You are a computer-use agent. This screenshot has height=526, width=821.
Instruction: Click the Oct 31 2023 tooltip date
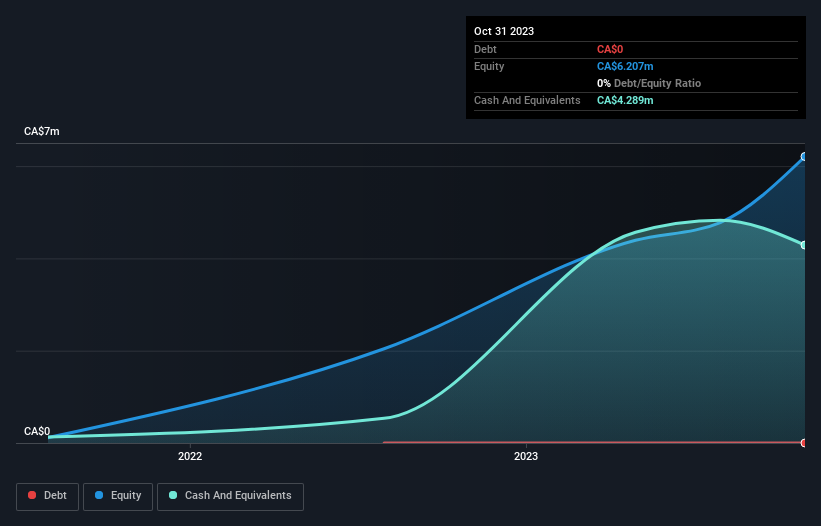pyautogui.click(x=504, y=31)
